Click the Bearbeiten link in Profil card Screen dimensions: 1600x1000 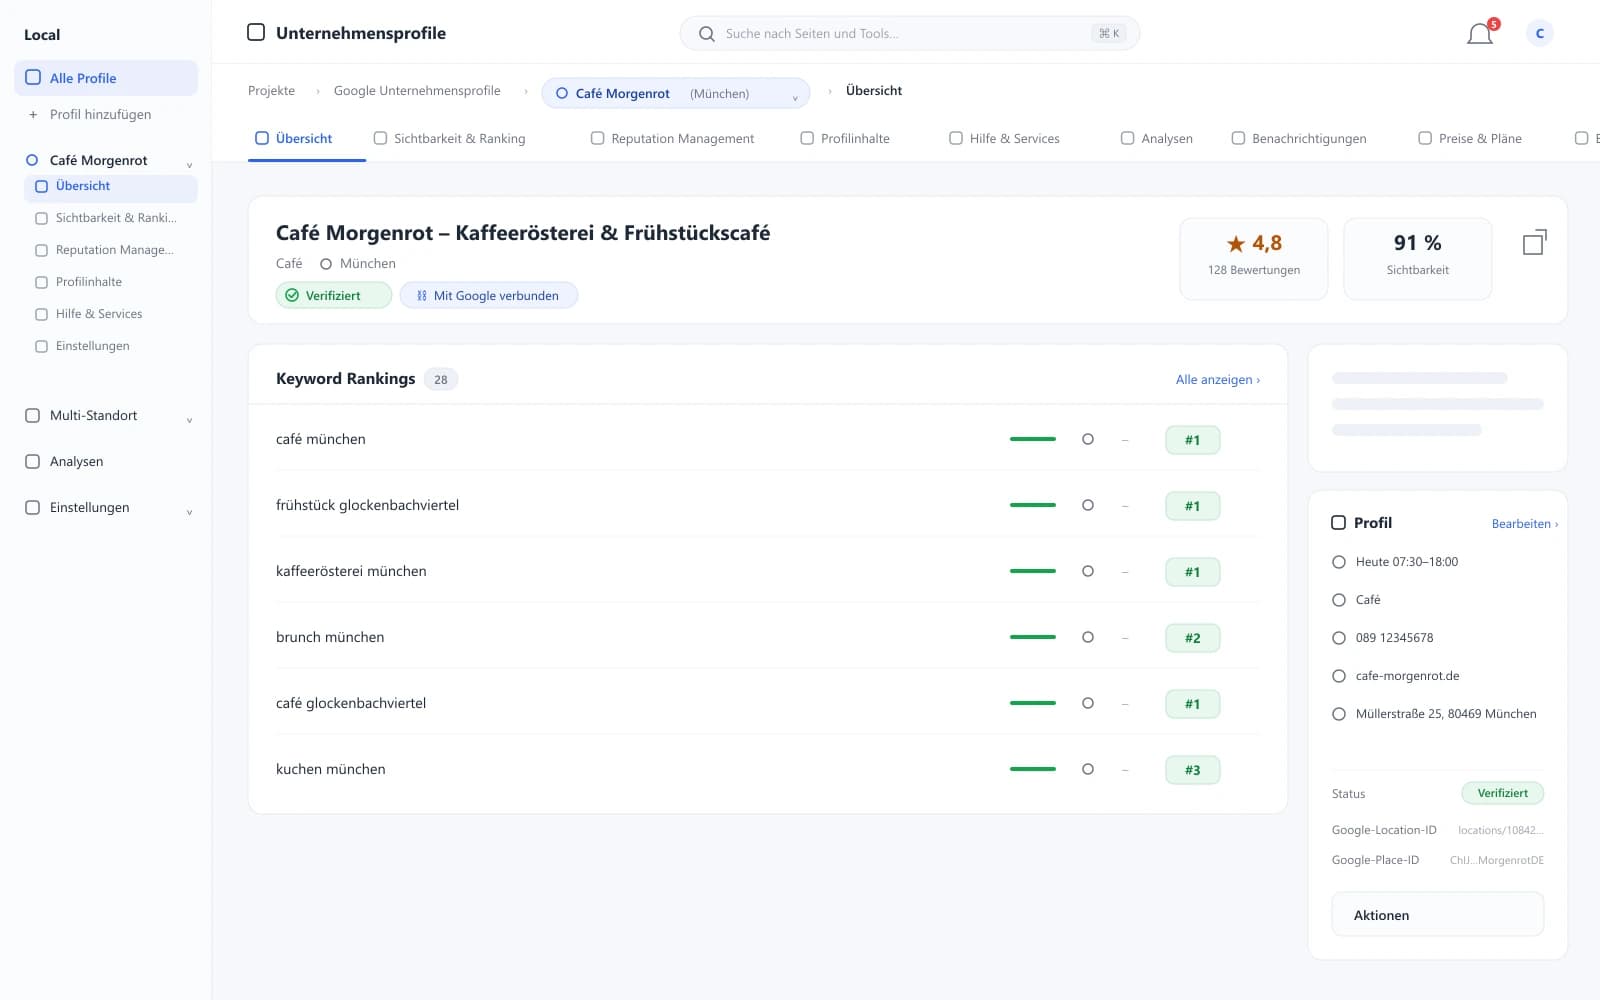tap(1525, 524)
